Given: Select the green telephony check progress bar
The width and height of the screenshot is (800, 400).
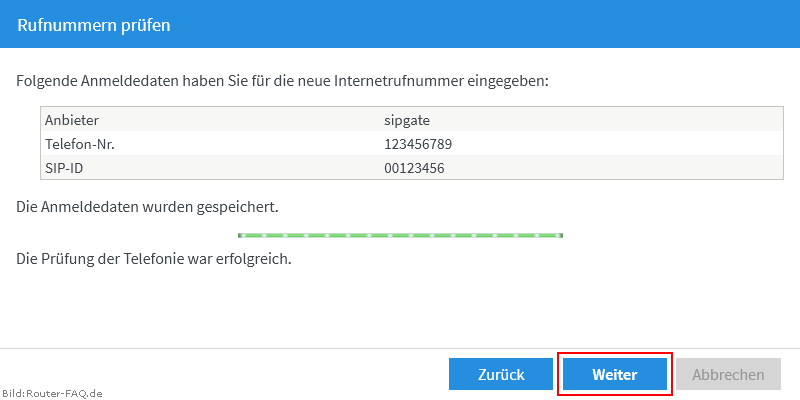Looking at the screenshot, I should [x=401, y=235].
